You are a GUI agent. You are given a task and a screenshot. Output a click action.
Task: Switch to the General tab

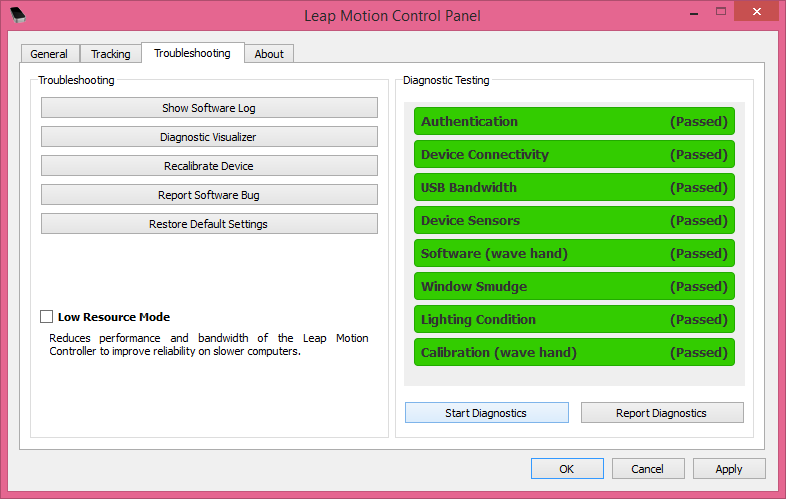click(49, 54)
